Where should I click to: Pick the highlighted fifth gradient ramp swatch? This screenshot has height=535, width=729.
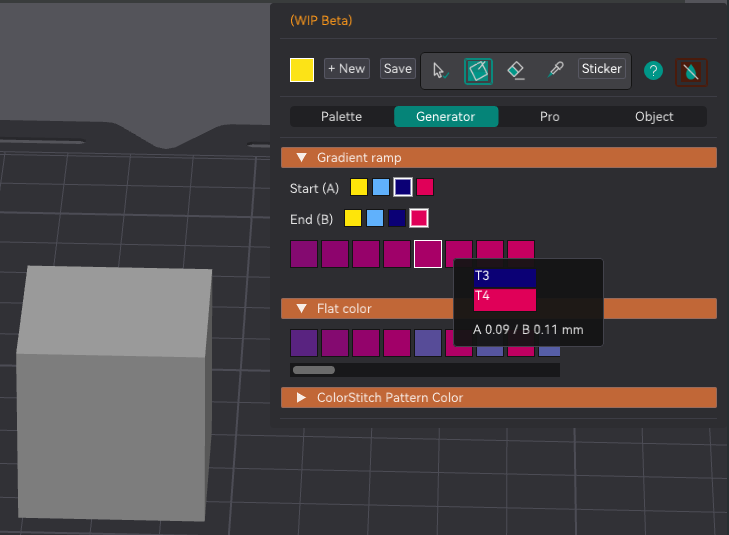(x=428, y=254)
